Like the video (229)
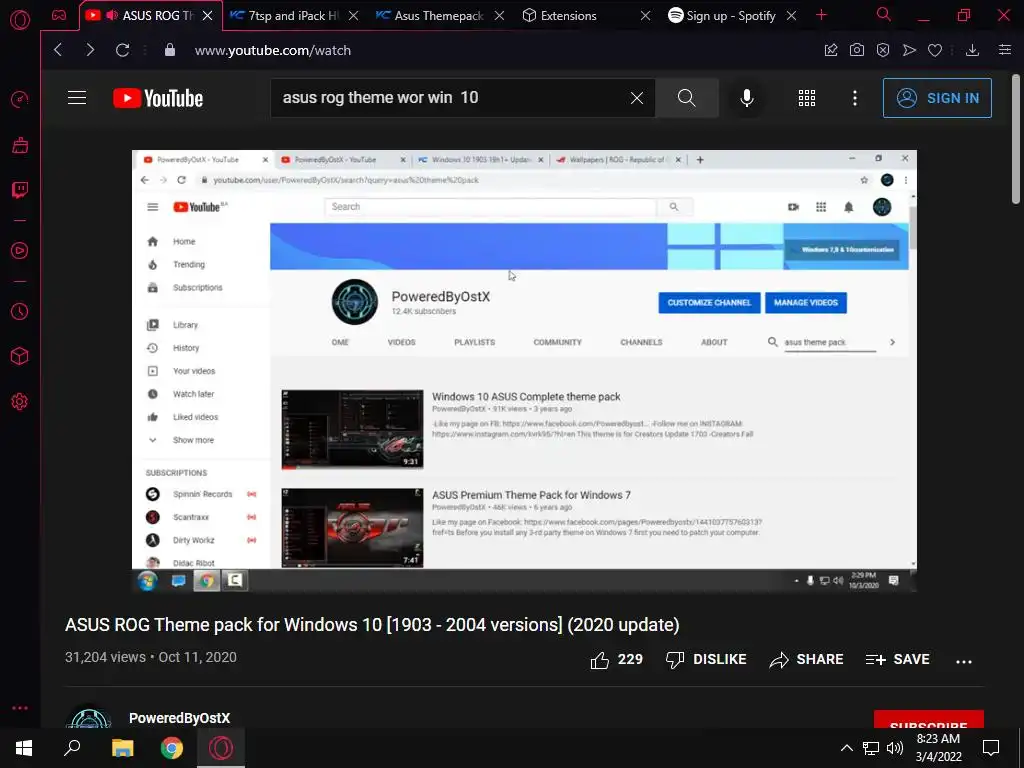 (616, 660)
